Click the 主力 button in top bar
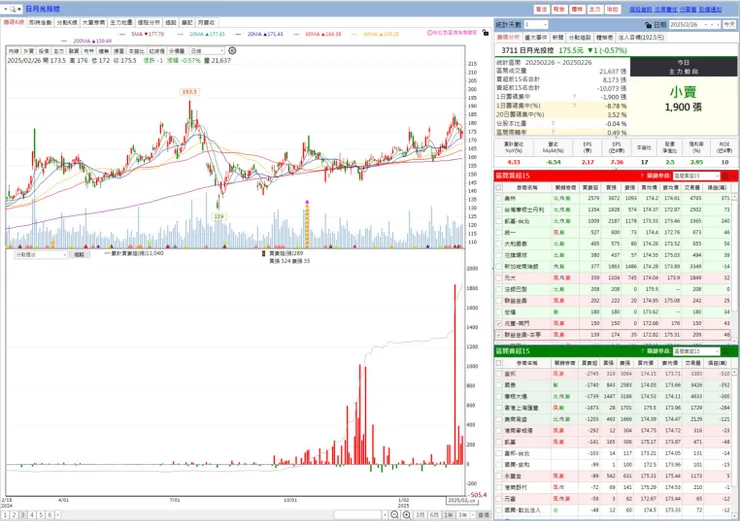Image resolution: width=740 pixels, height=521 pixels. pyautogui.click(x=595, y=9)
